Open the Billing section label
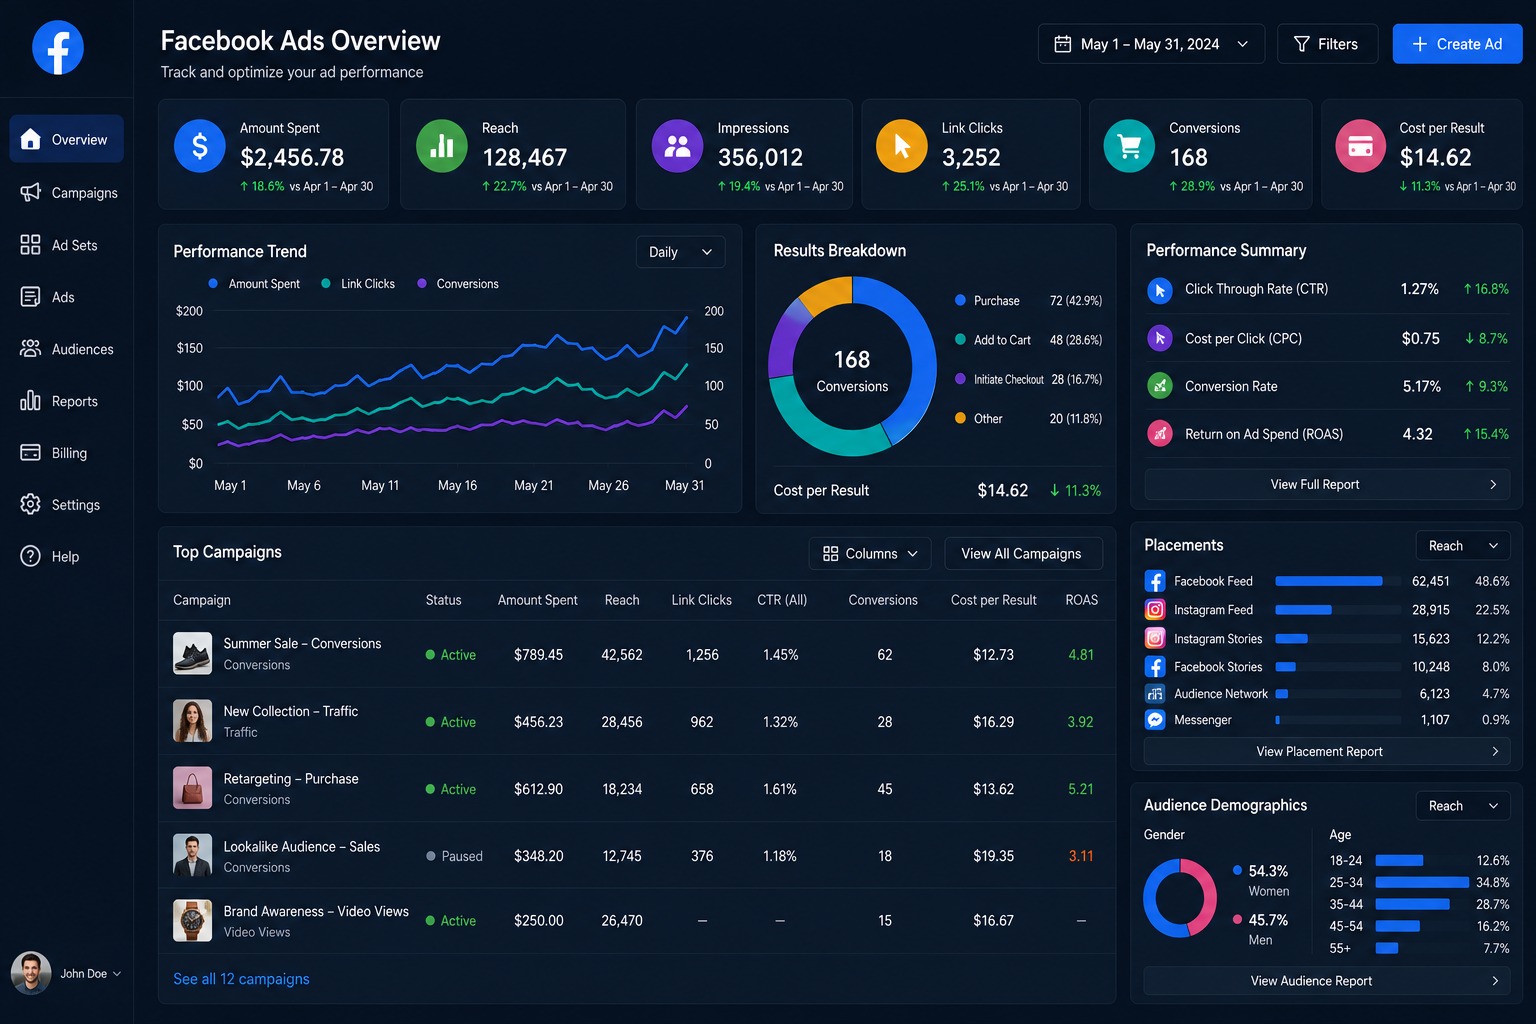1536x1024 pixels. pos(69,453)
